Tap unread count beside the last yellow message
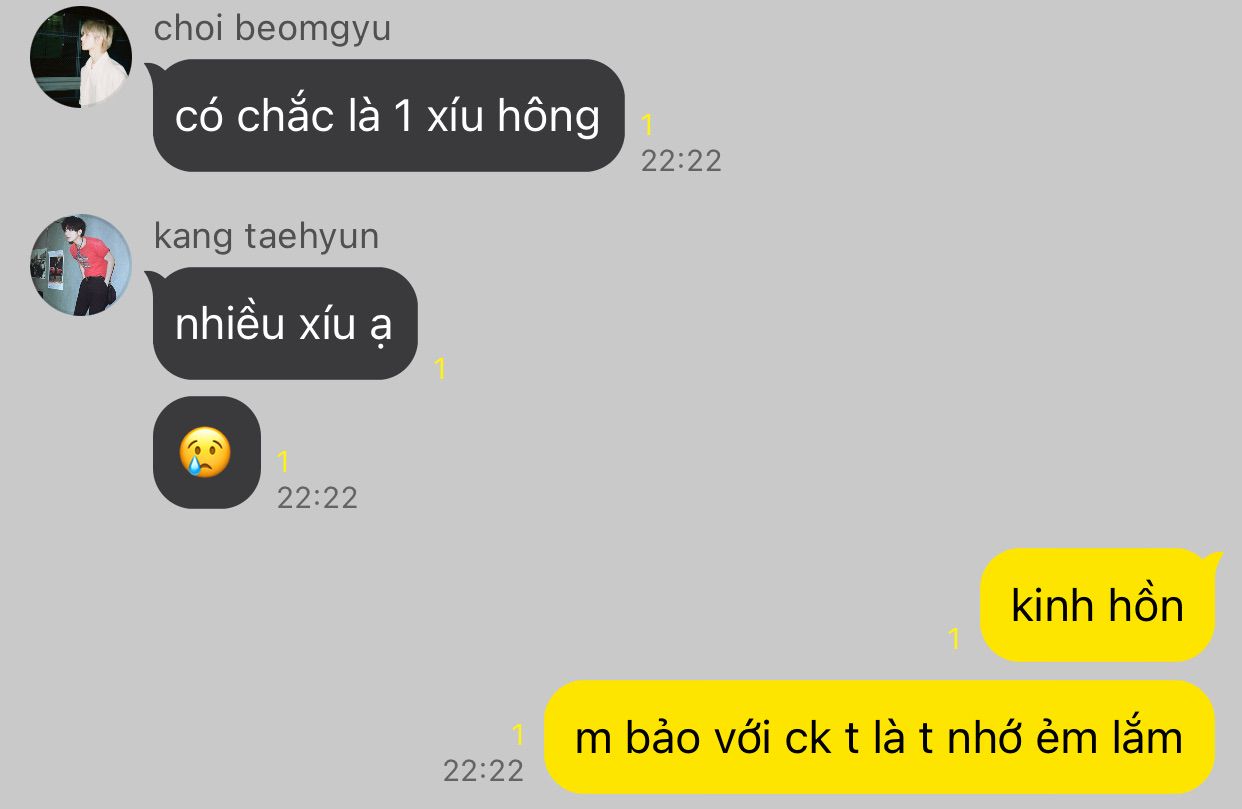This screenshot has height=809, width=1242. [x=517, y=736]
